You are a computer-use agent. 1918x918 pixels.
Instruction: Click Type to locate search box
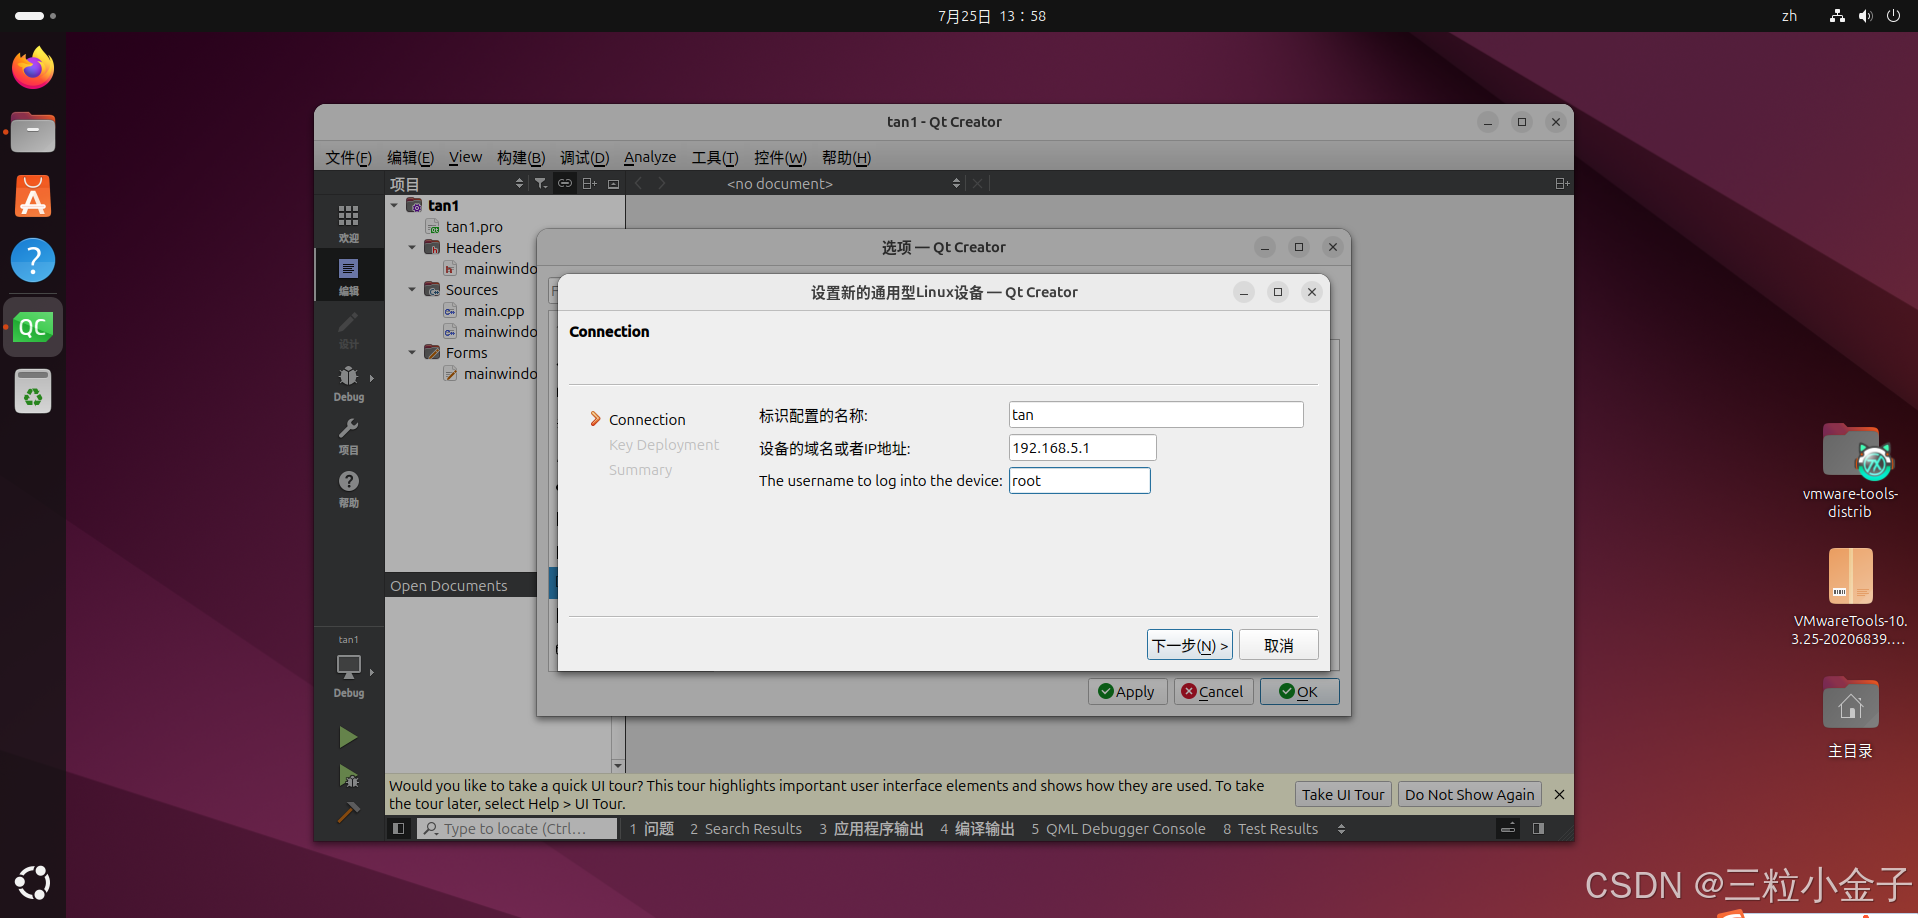coord(516,828)
